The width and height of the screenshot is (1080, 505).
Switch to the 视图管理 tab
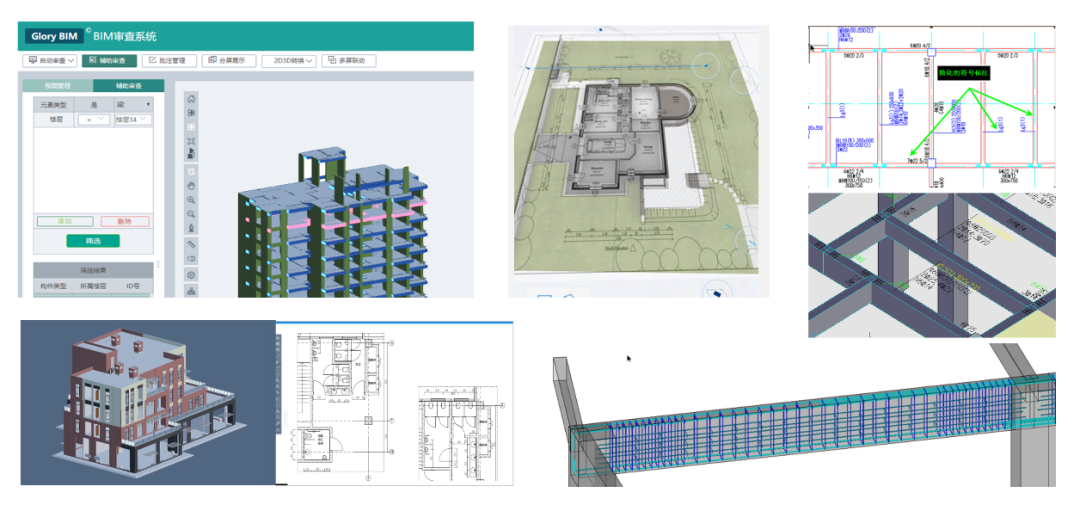pos(57,86)
